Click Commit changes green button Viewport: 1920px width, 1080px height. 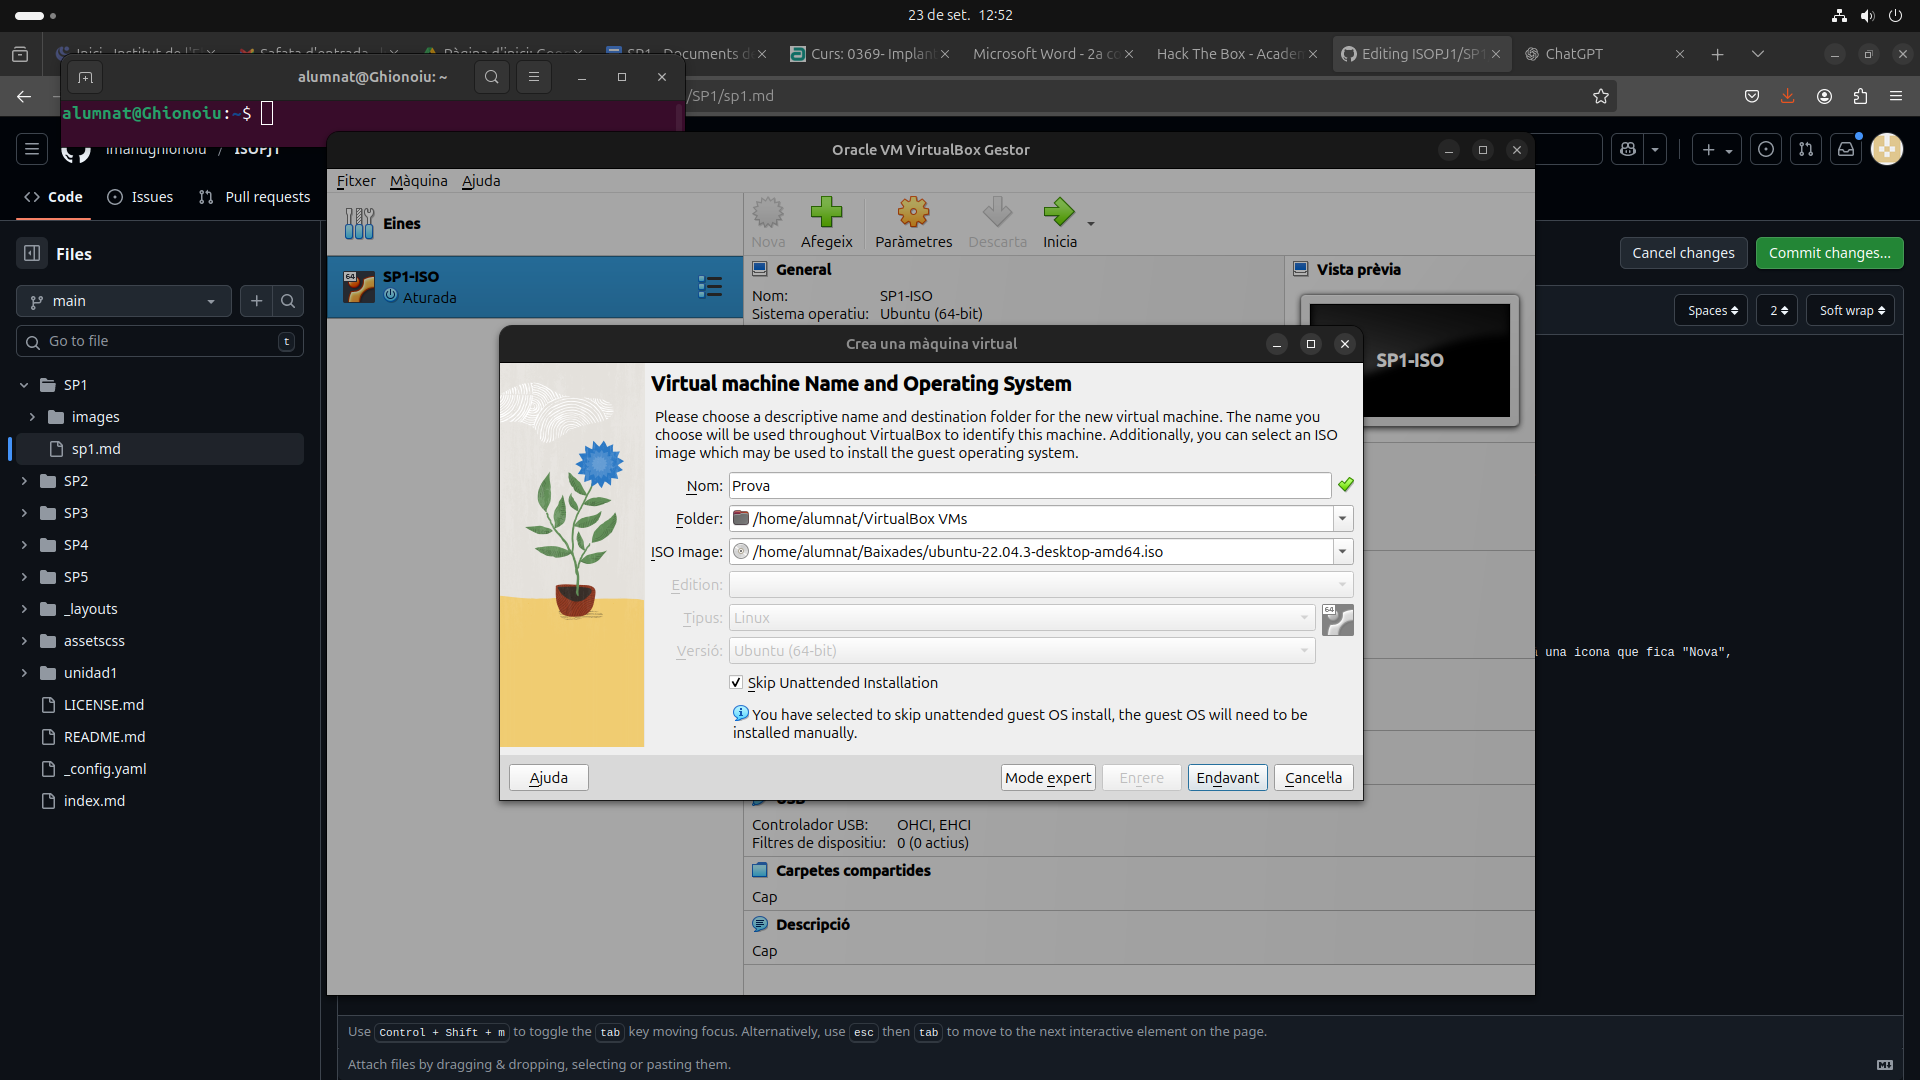1828,253
